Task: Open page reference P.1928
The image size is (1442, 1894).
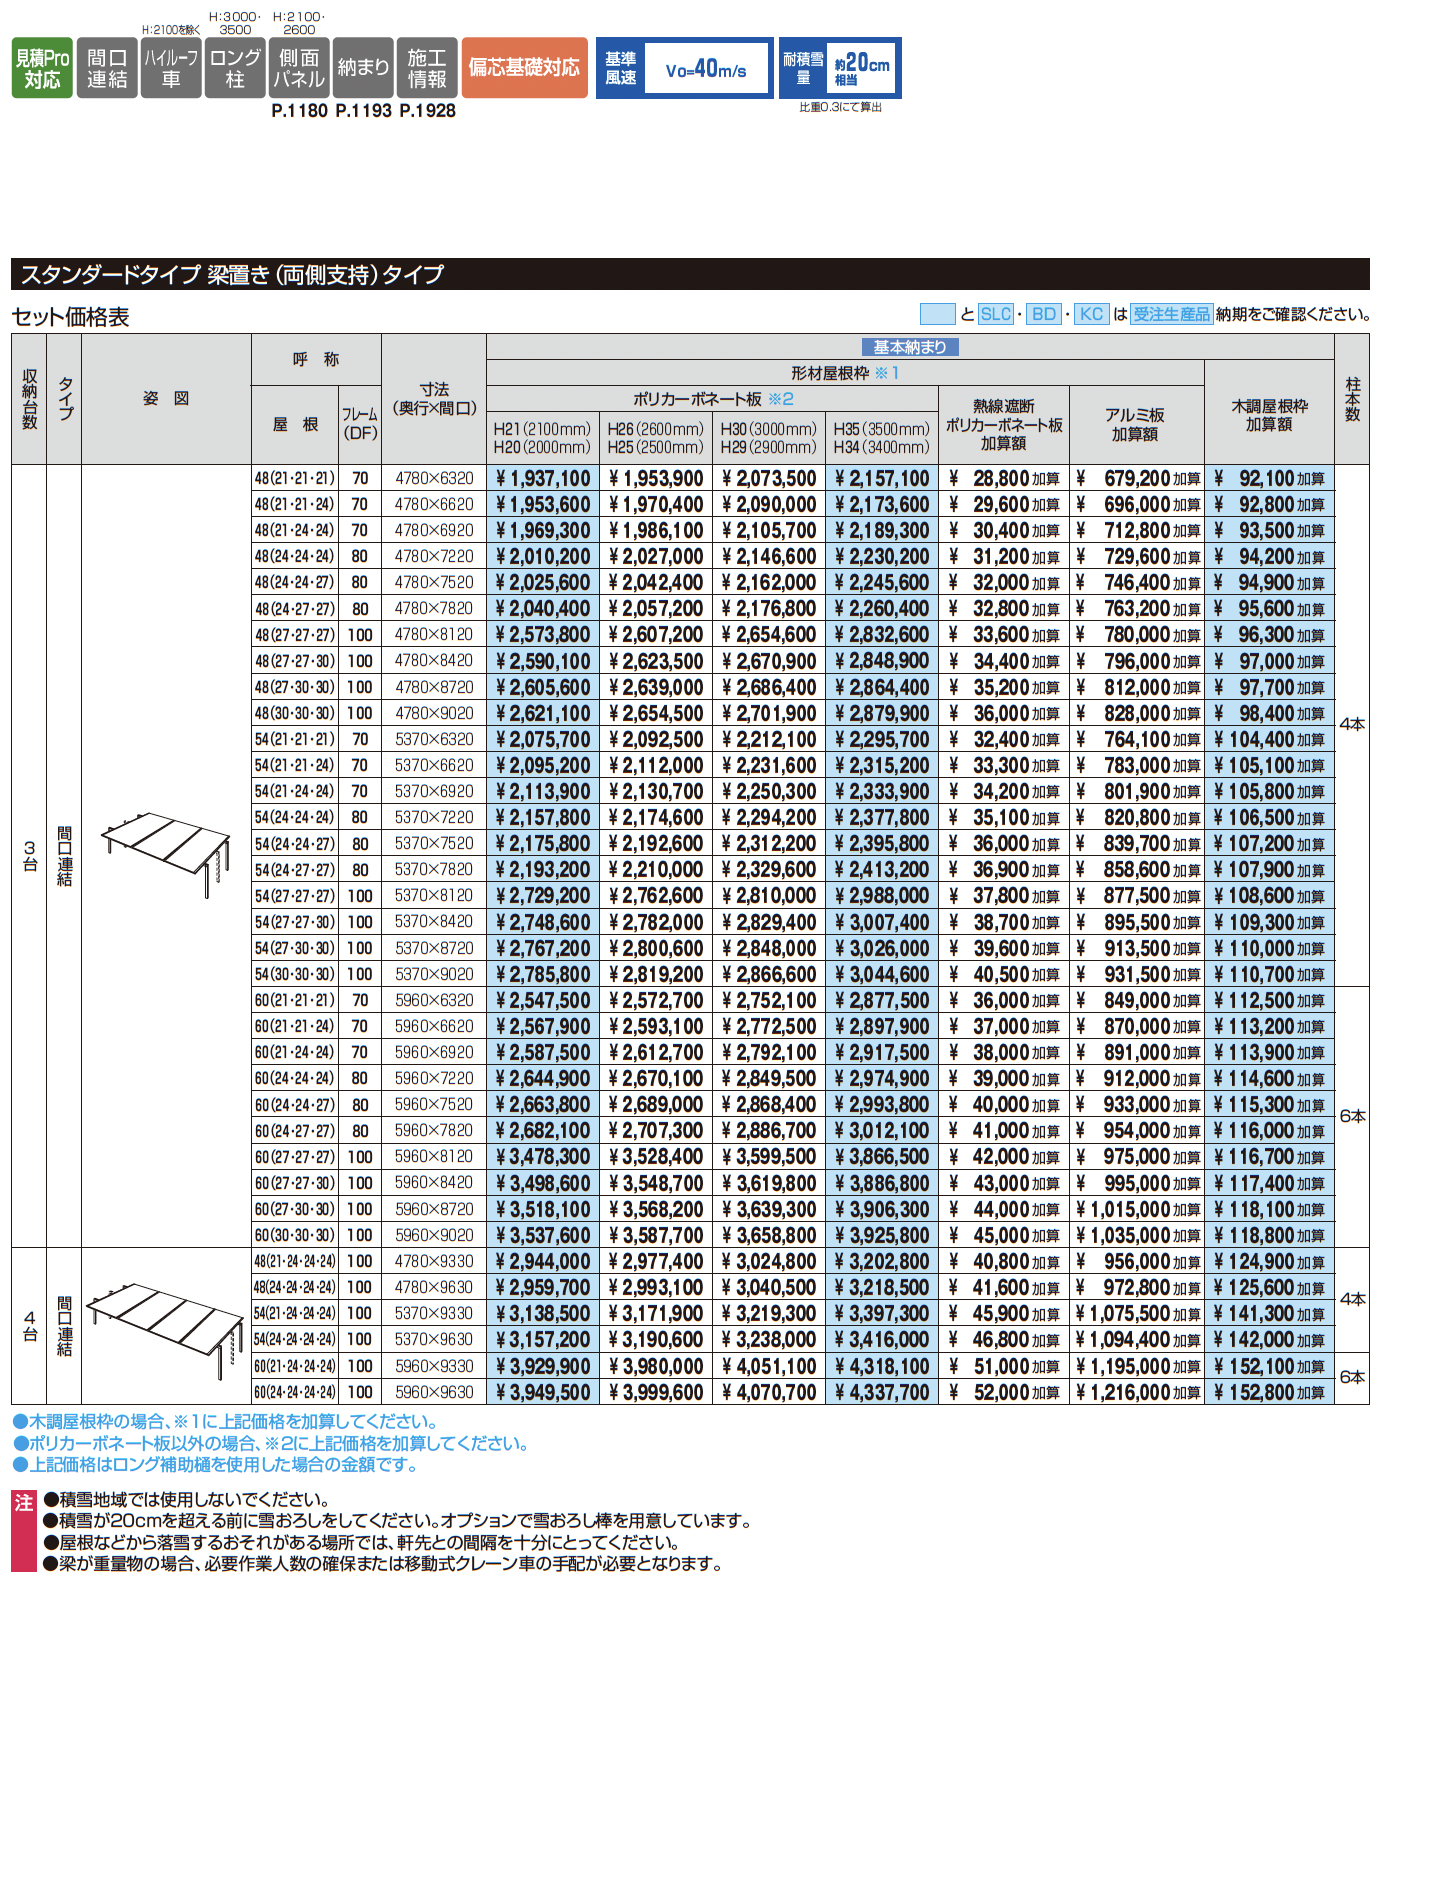Action: [427, 111]
